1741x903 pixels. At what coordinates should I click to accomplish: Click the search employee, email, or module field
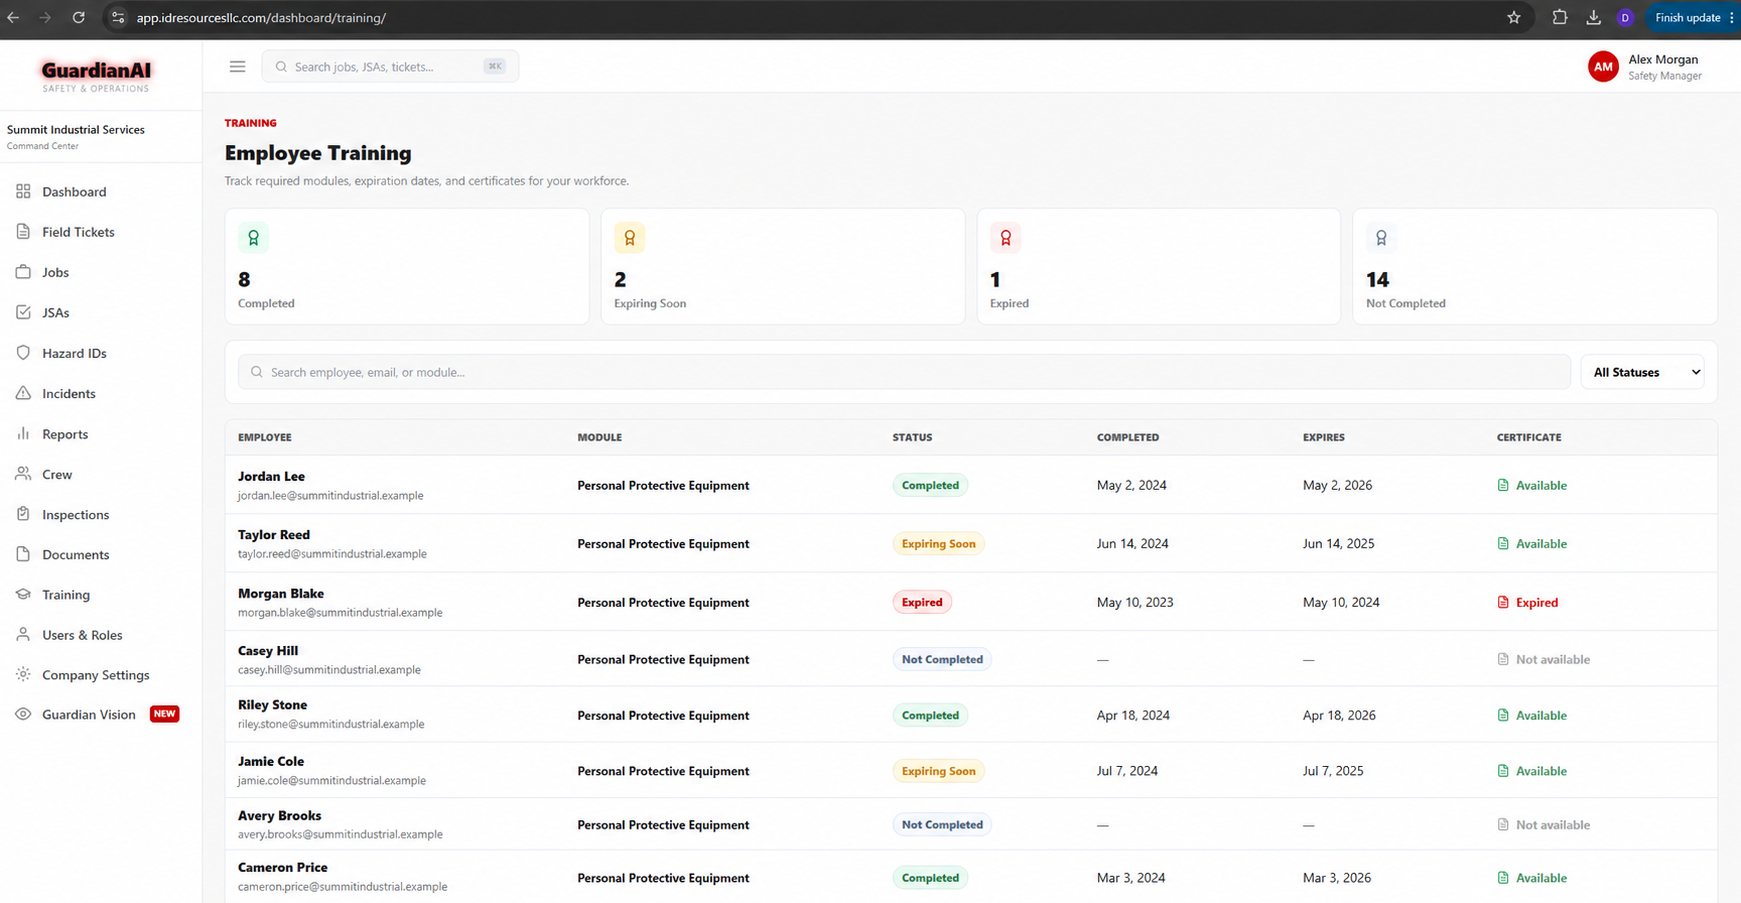click(x=904, y=372)
